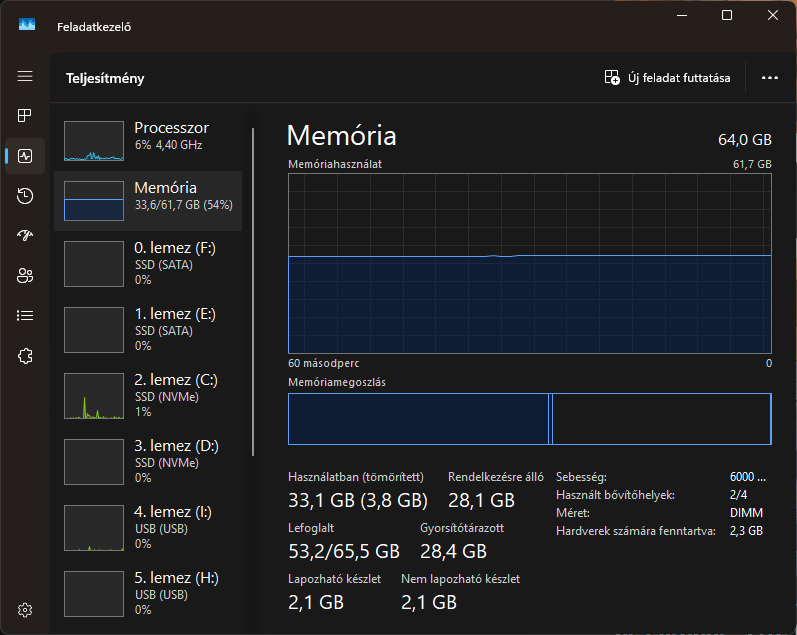Open the App history icon

25,196
